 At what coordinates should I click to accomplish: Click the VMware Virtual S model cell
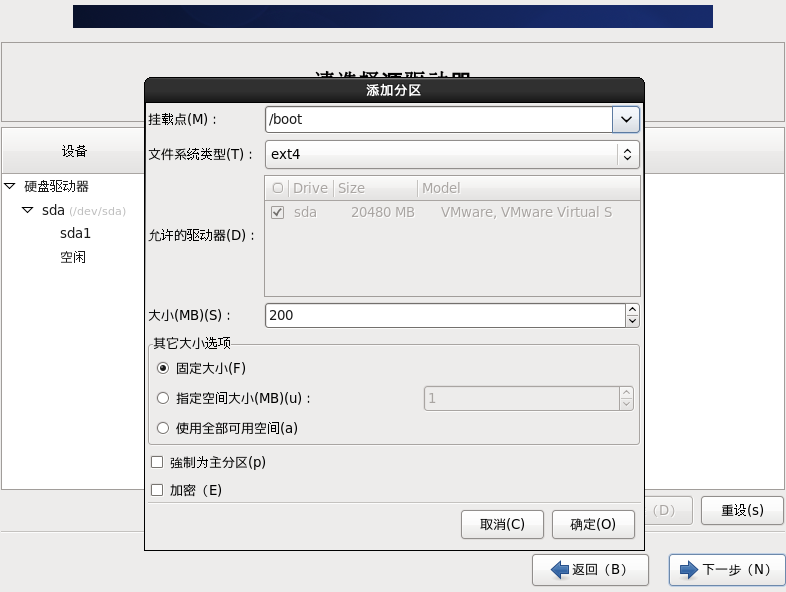pos(526,213)
